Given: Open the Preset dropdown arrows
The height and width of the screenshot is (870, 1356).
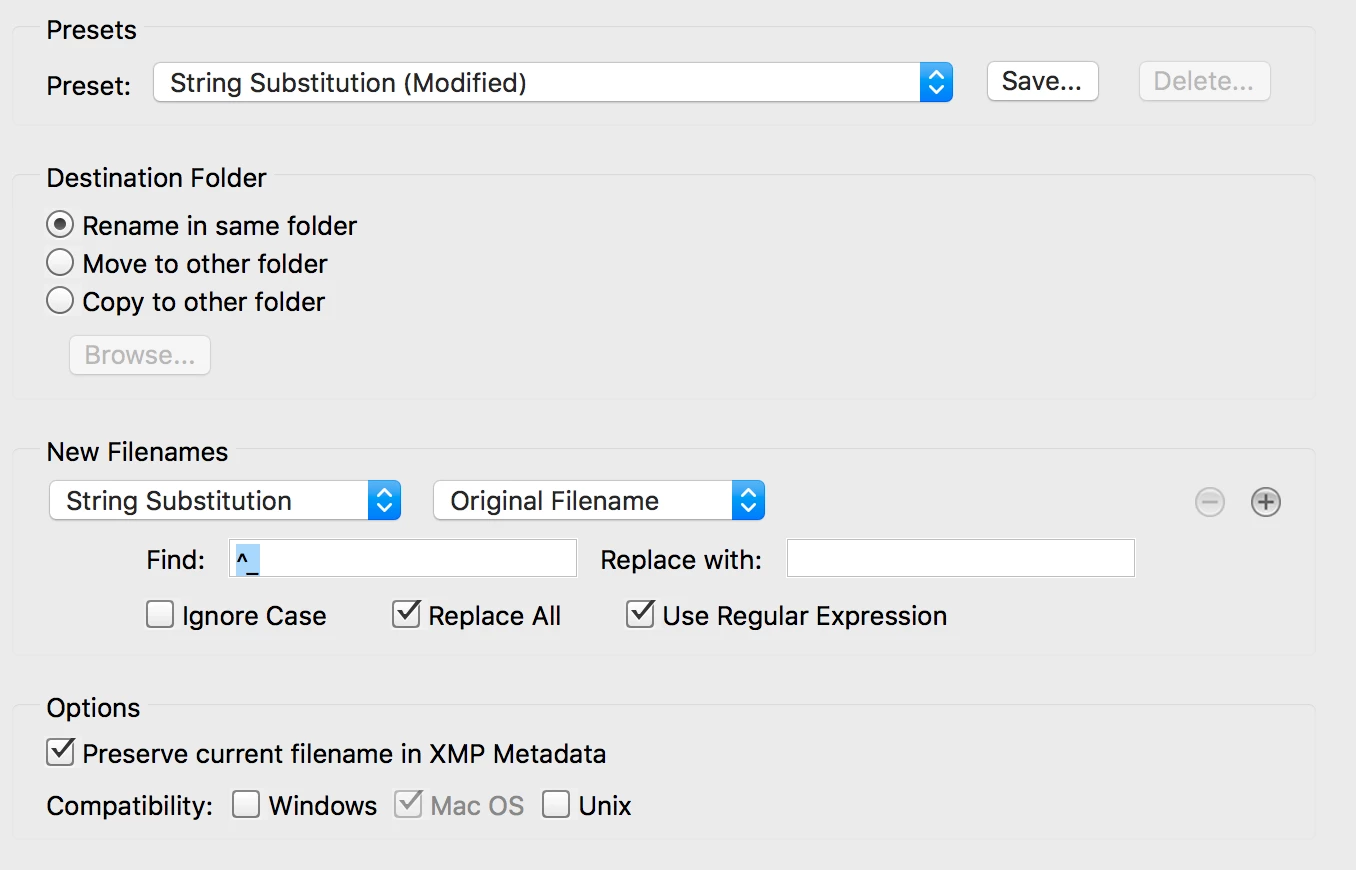Looking at the screenshot, I should tap(936, 82).
